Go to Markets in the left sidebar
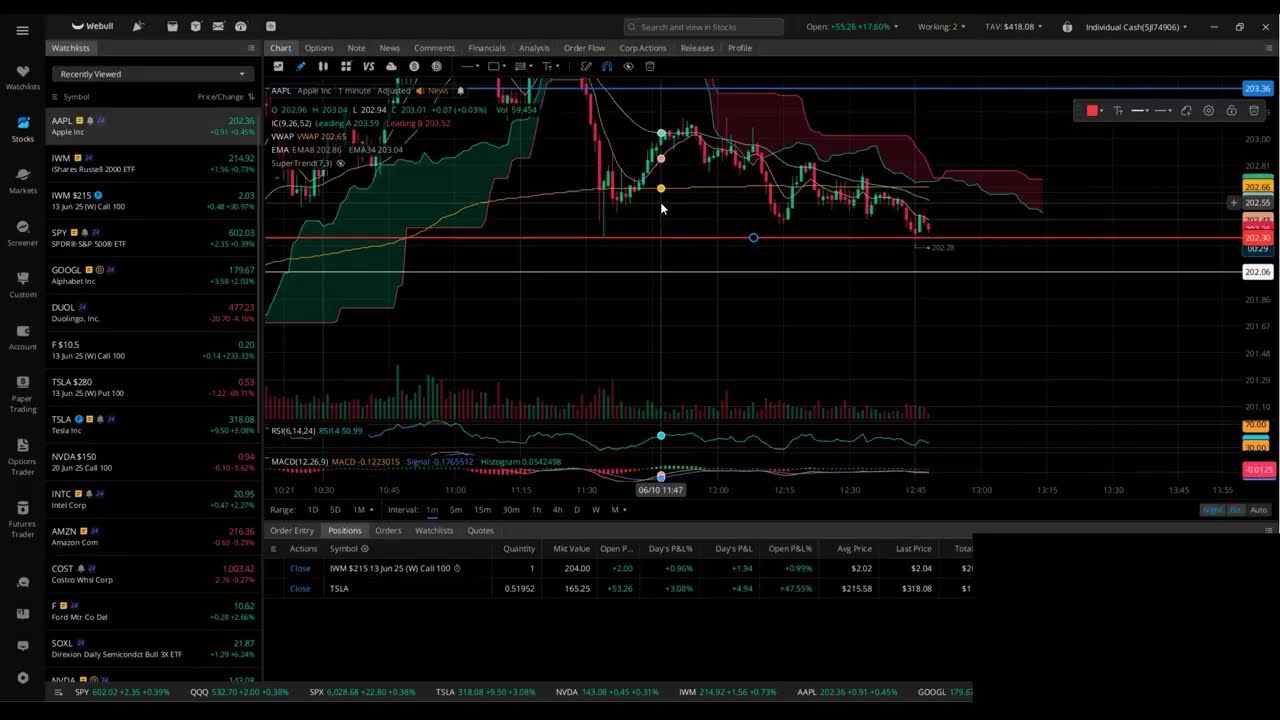The height and width of the screenshot is (720, 1280). point(23,180)
